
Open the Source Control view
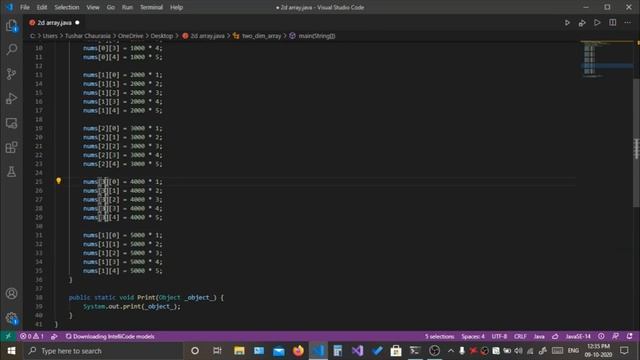pyautogui.click(x=11, y=74)
